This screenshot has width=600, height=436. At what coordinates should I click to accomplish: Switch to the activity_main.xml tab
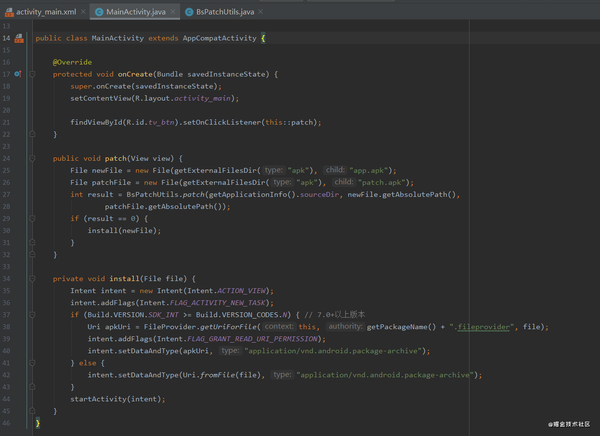(x=44, y=11)
